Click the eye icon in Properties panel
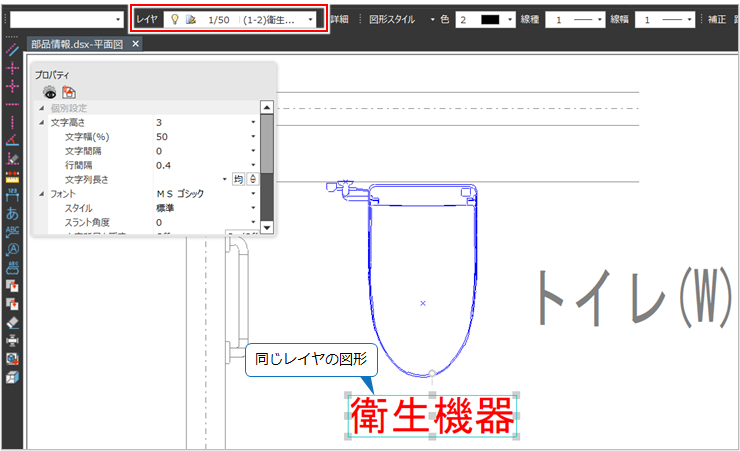Image resolution: width=740 pixels, height=451 pixels. pyautogui.click(x=48, y=92)
